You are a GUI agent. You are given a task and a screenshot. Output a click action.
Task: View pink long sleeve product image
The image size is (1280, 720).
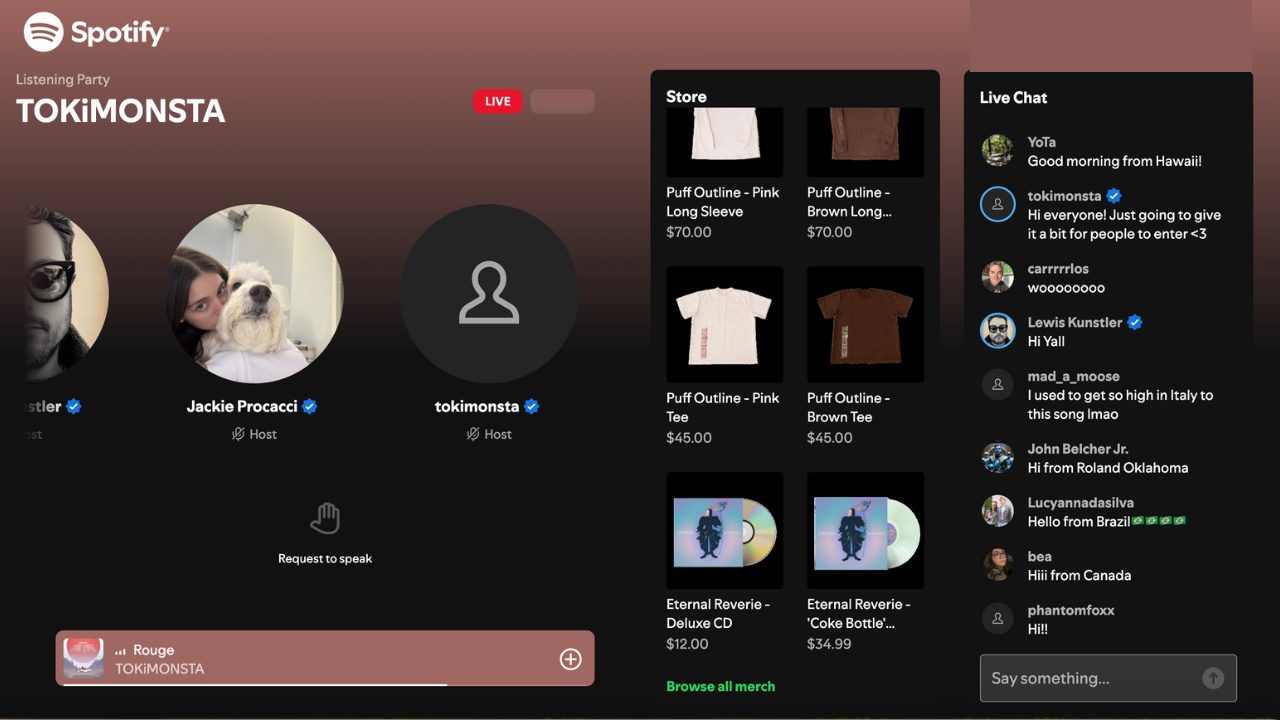click(725, 142)
